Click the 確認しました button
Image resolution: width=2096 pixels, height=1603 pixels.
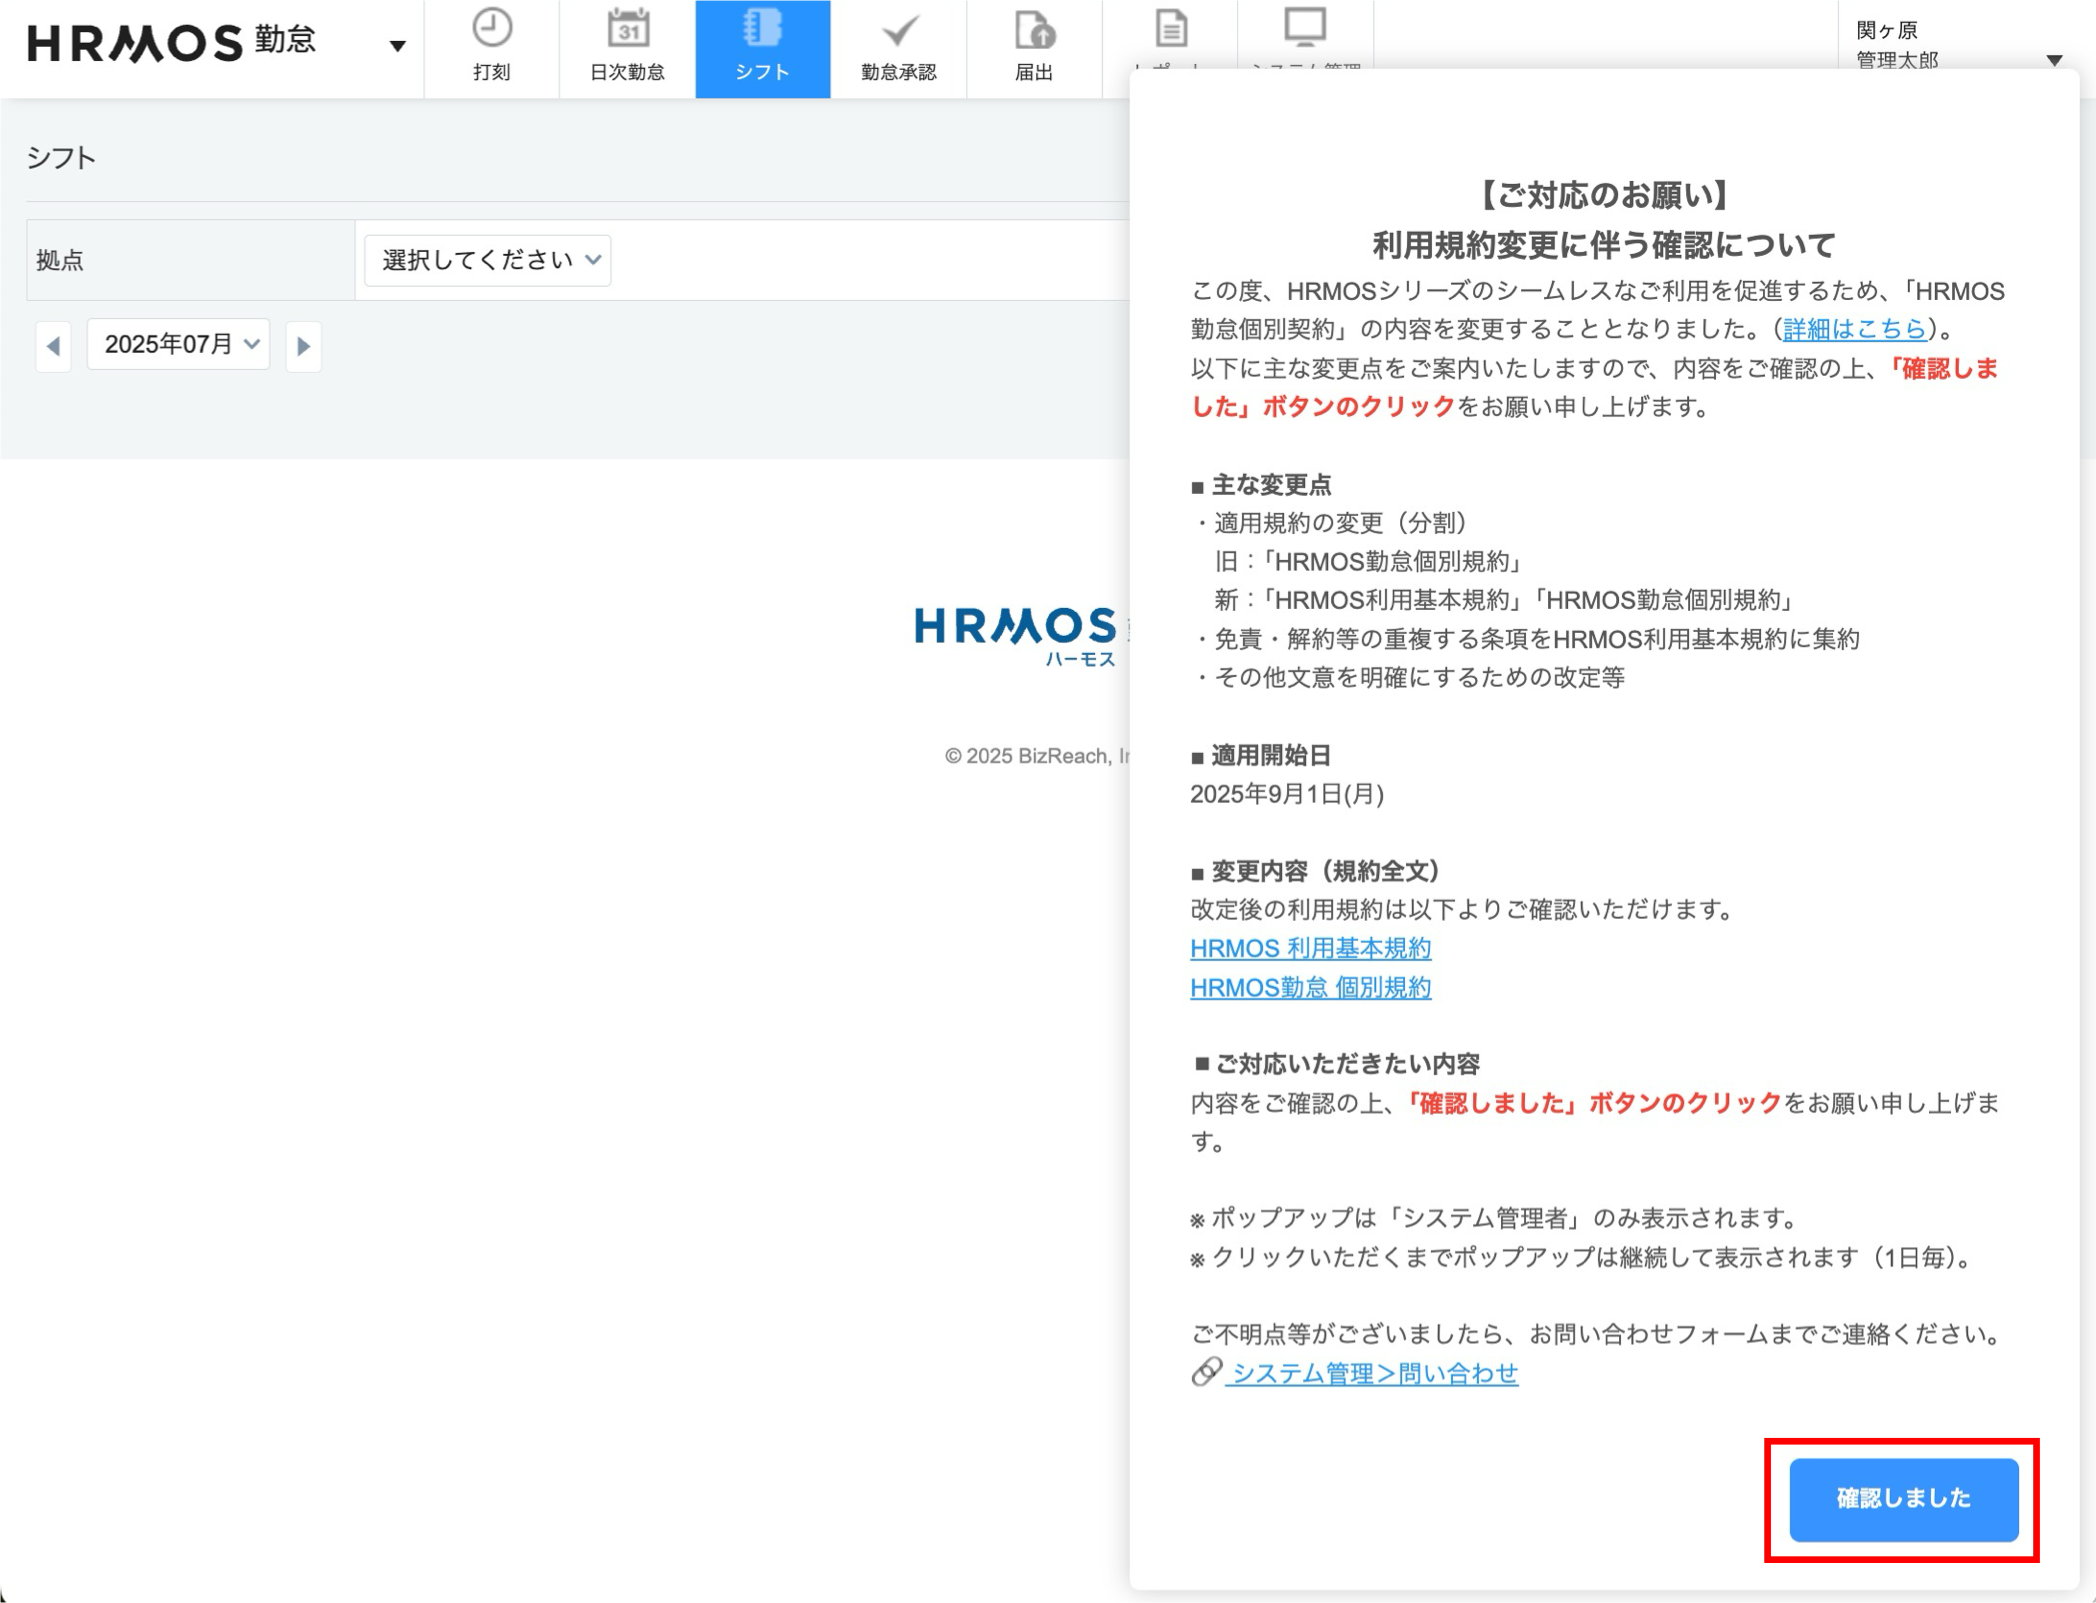click(1903, 1499)
